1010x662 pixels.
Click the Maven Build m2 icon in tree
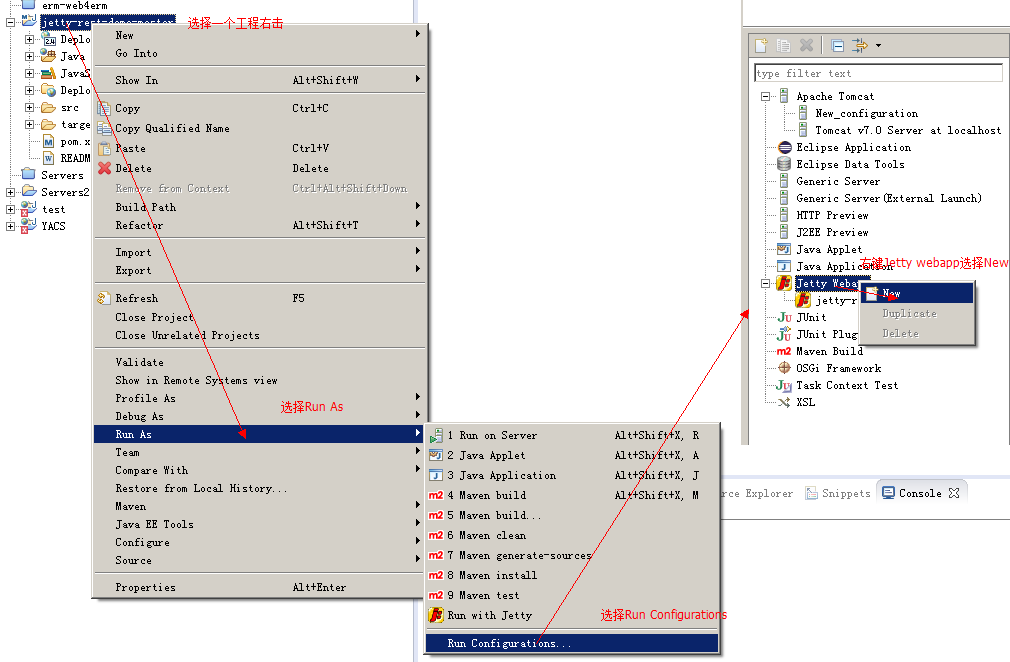tap(784, 352)
